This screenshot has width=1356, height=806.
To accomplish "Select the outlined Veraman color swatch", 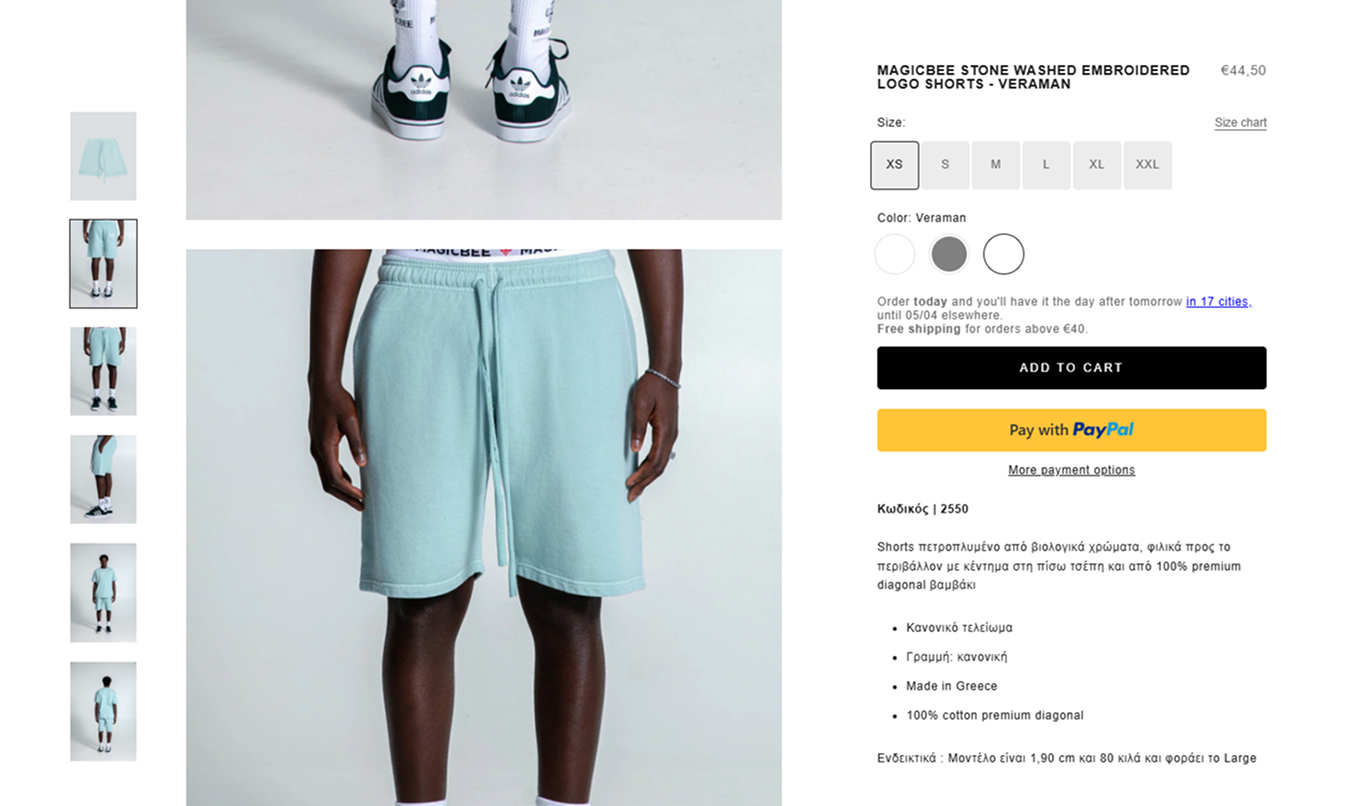I will click(x=1004, y=254).
